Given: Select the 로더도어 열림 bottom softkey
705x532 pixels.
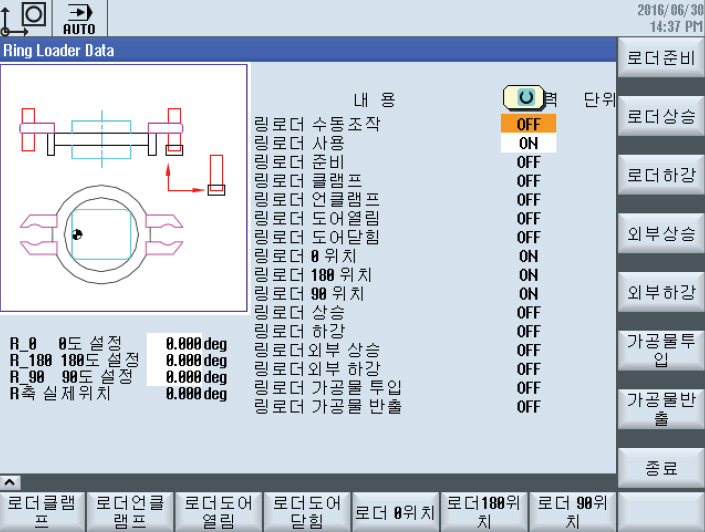Looking at the screenshot, I should coord(219,511).
